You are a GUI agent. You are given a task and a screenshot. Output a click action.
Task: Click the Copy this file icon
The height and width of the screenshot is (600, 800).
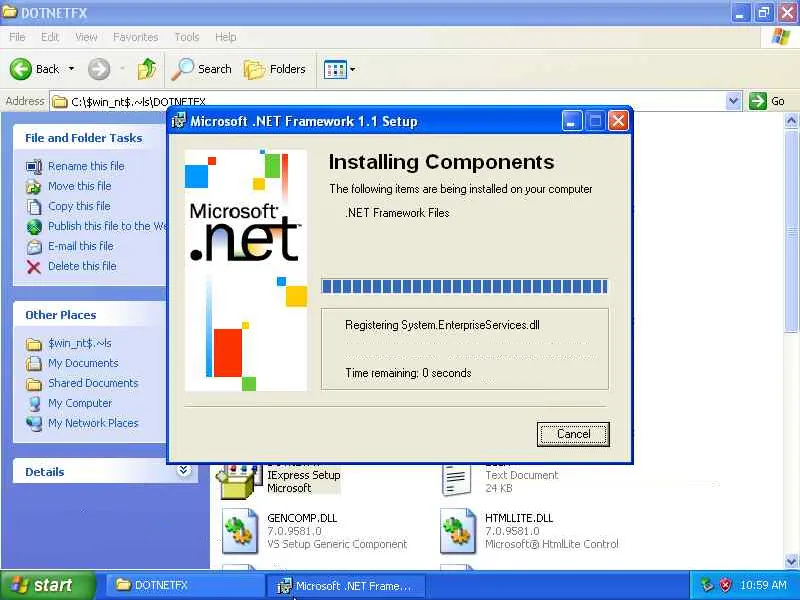pos(34,207)
